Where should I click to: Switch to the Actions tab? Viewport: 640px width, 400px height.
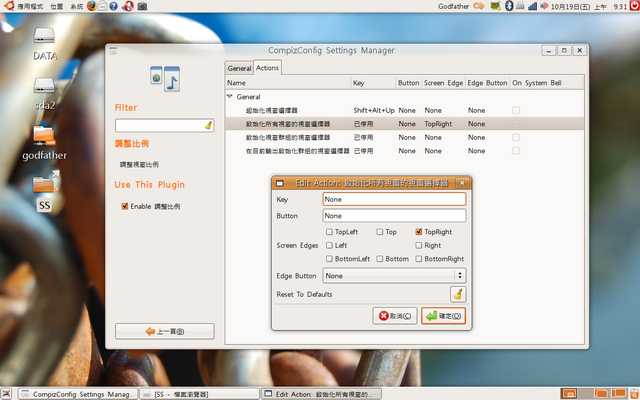point(267,68)
